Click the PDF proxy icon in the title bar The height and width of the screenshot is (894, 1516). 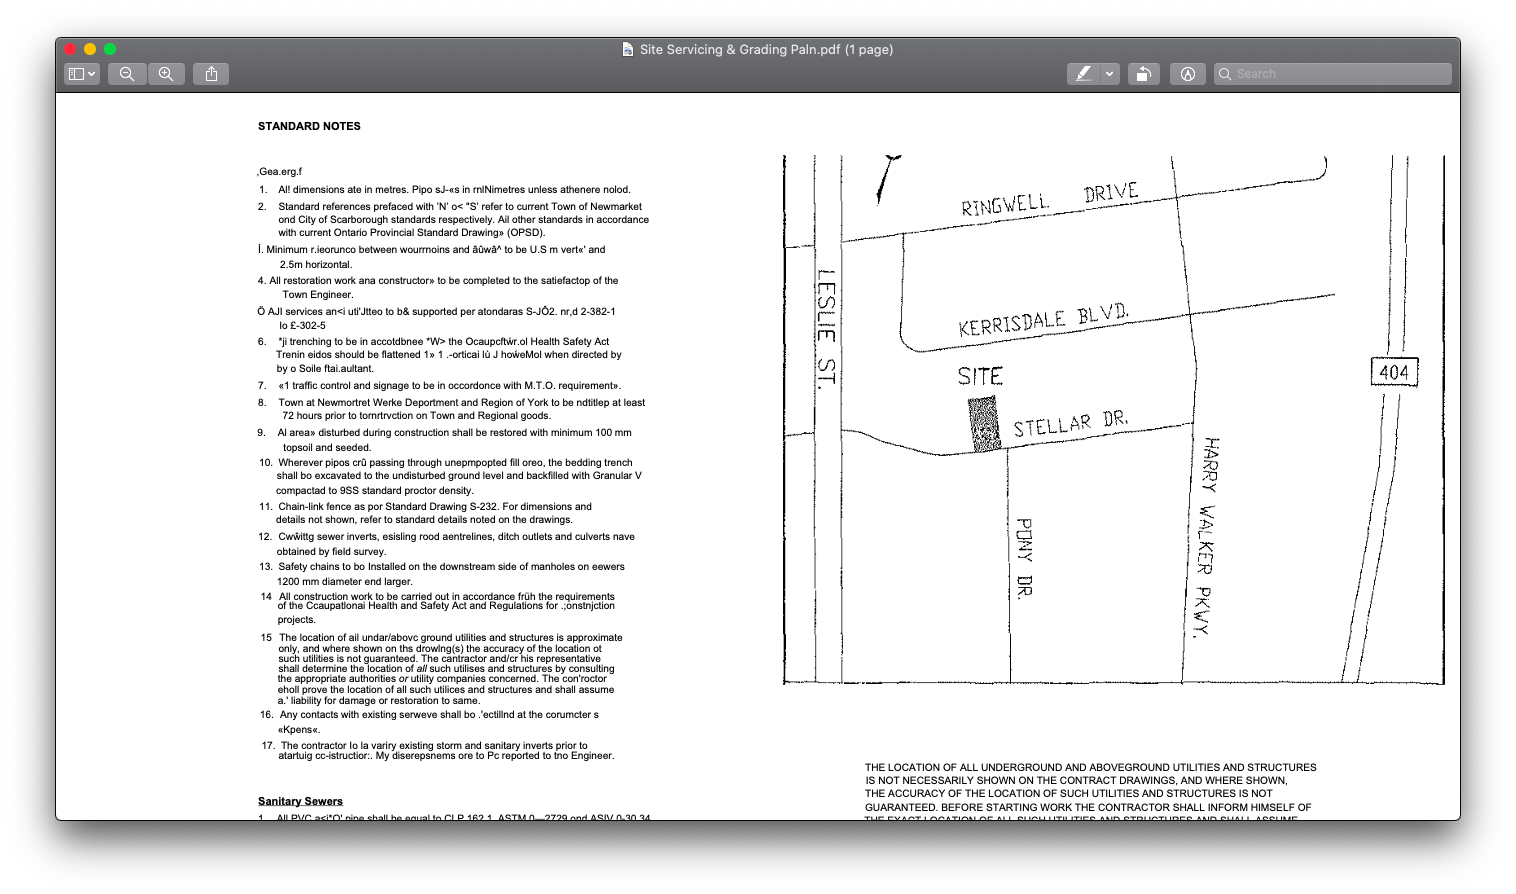628,49
